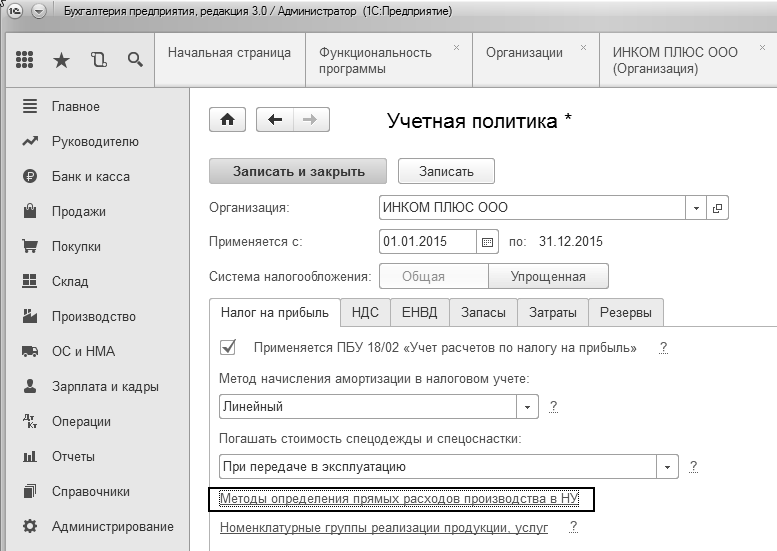The width and height of the screenshot is (777, 551).
Task: Open calendar picker for Применяется с date
Action: [487, 242]
